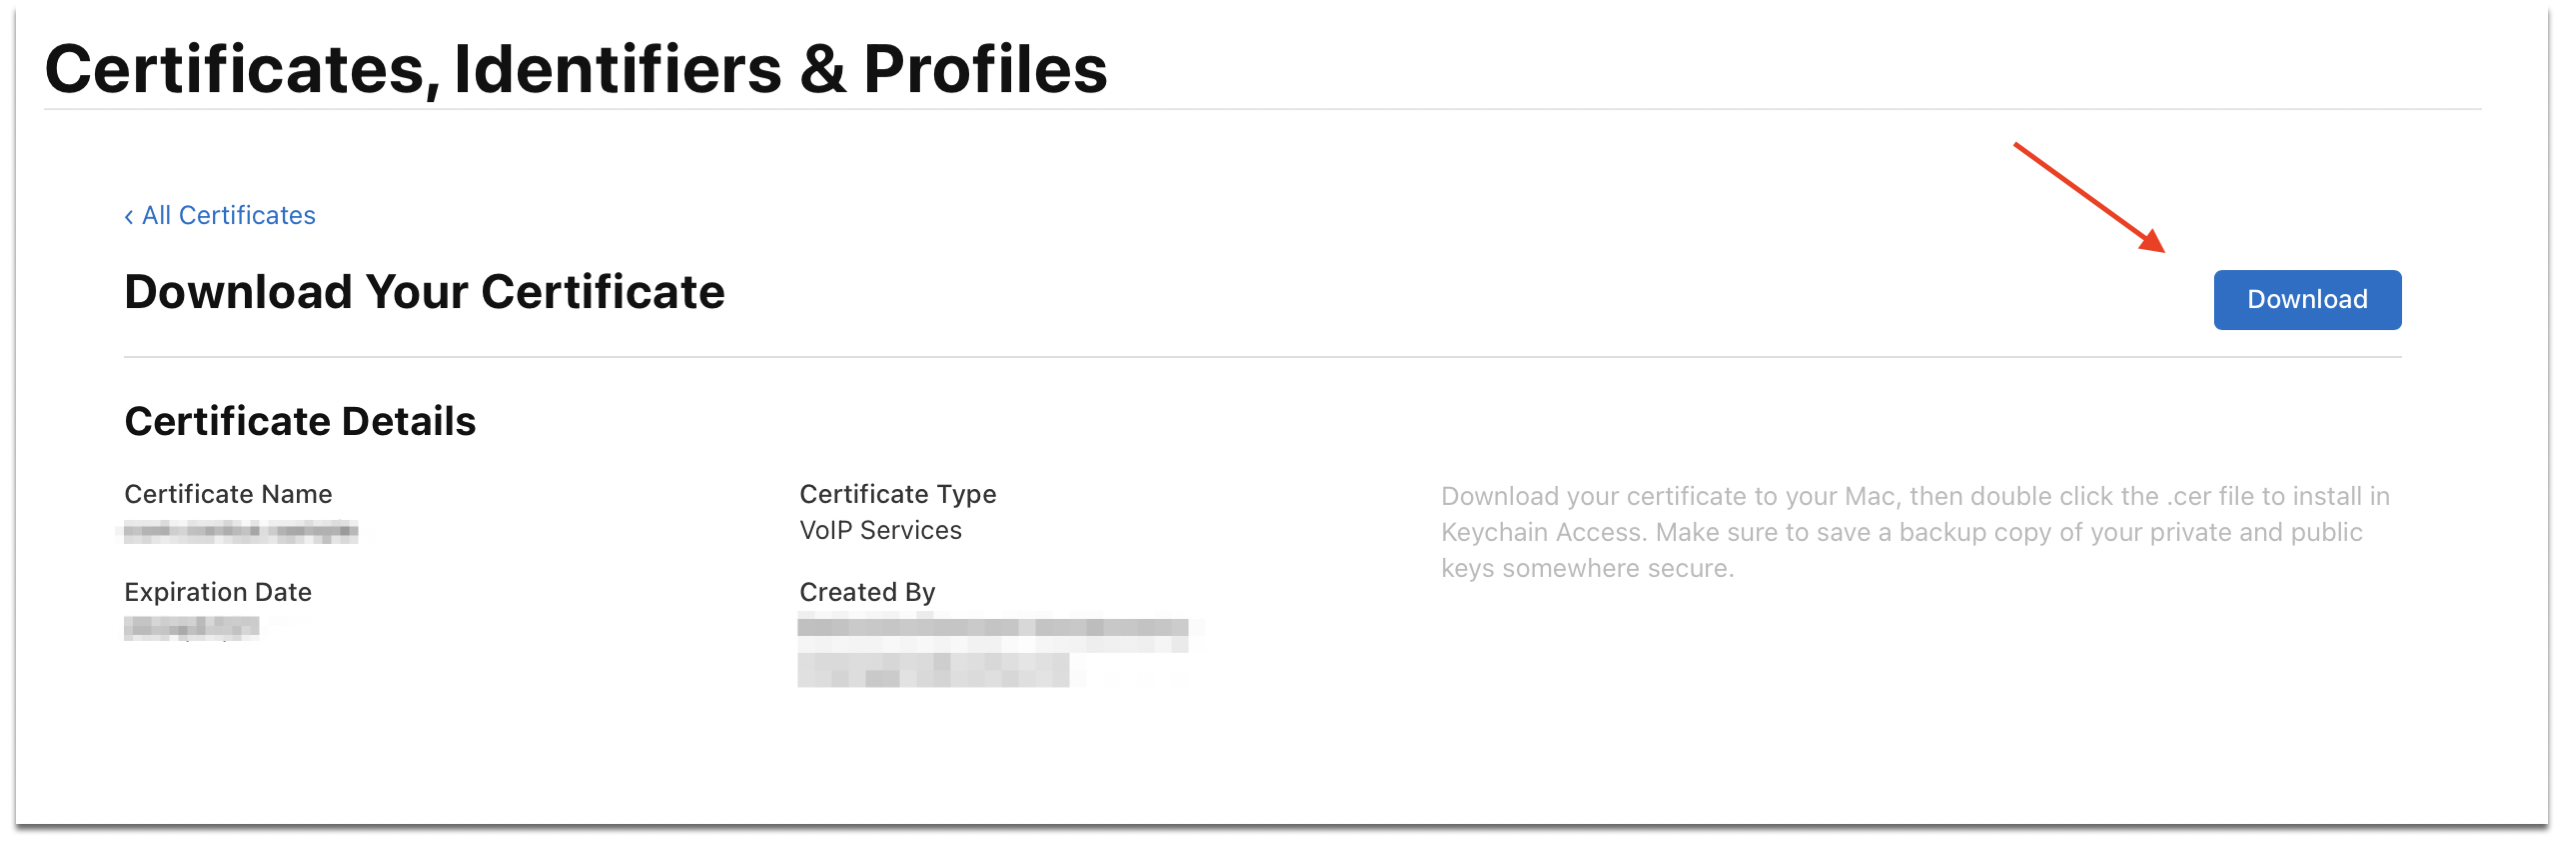Click the Certificate Name label
Image resolution: width=2564 pixels, height=844 pixels.
pyautogui.click(x=228, y=493)
